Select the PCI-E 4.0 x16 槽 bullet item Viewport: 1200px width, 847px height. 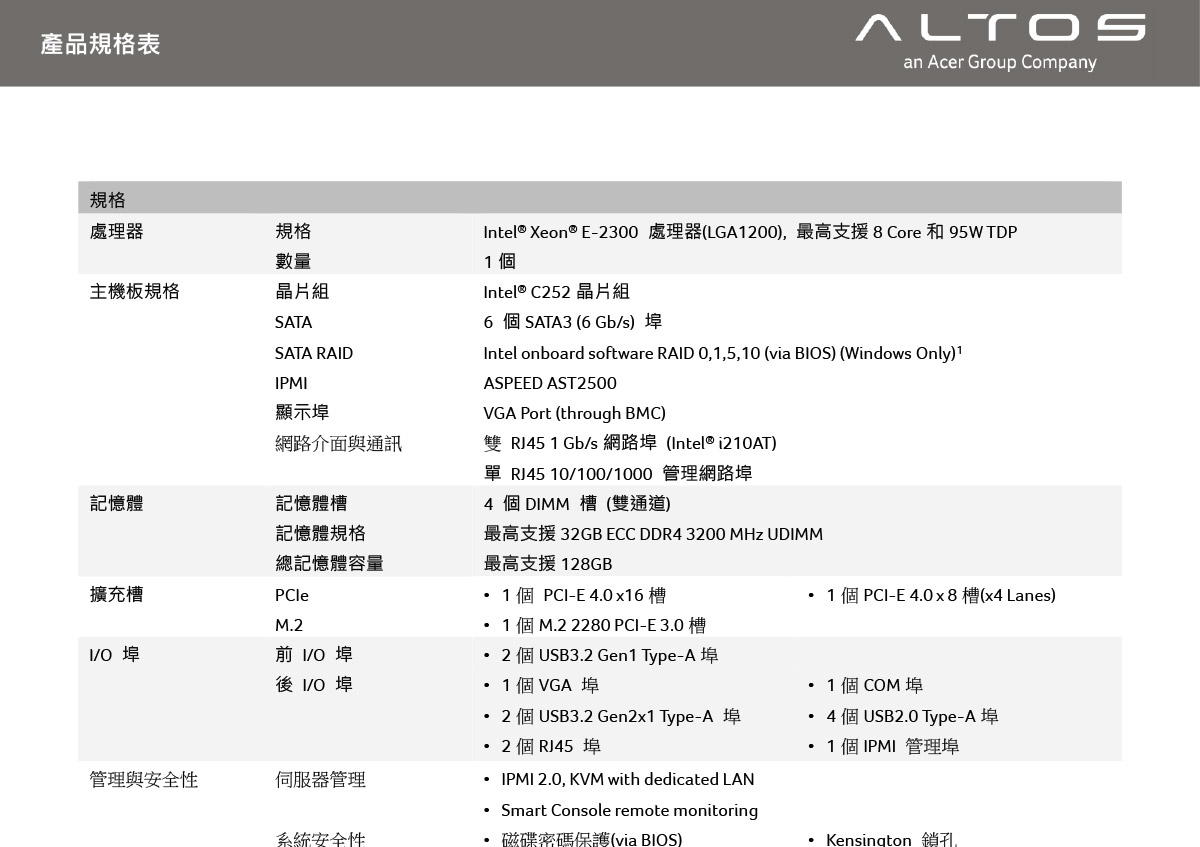tap(583, 596)
